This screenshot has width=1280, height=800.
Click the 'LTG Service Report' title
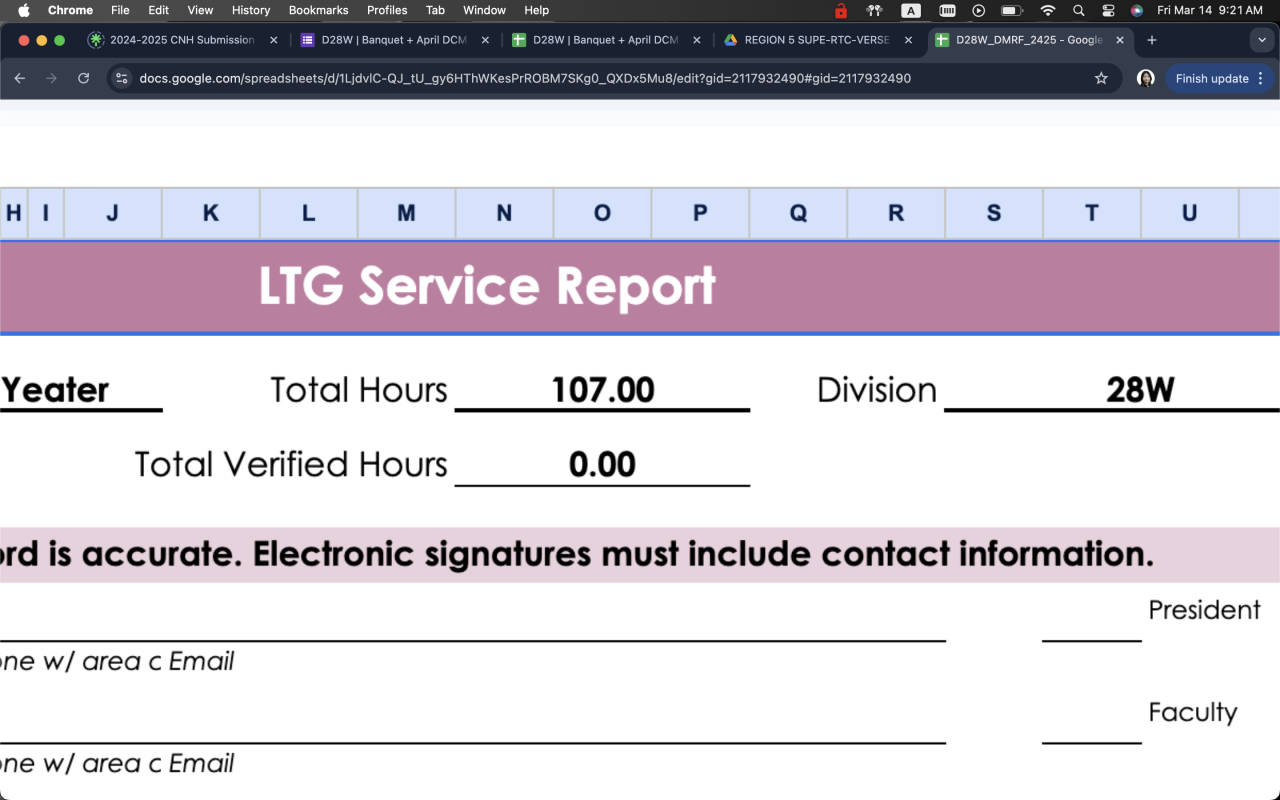(487, 286)
